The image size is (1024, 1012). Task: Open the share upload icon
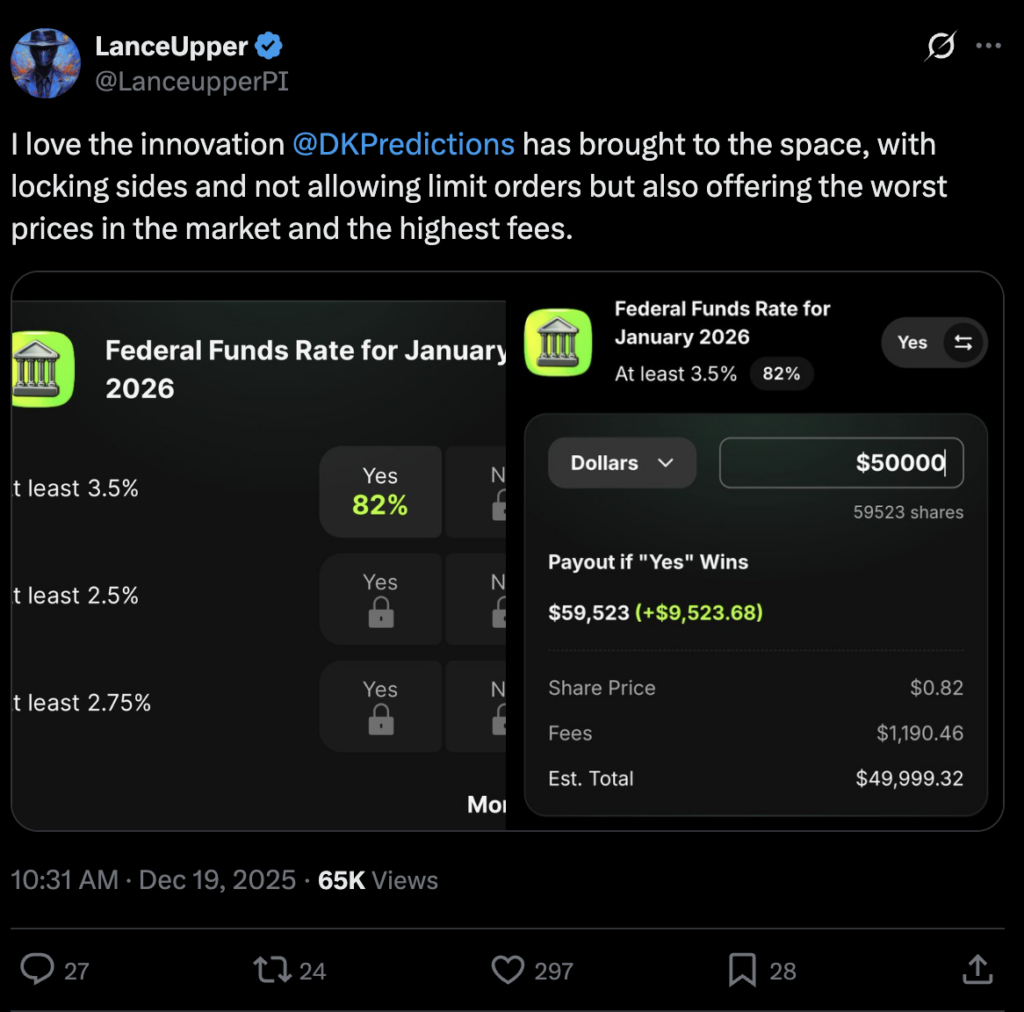pos(977,968)
